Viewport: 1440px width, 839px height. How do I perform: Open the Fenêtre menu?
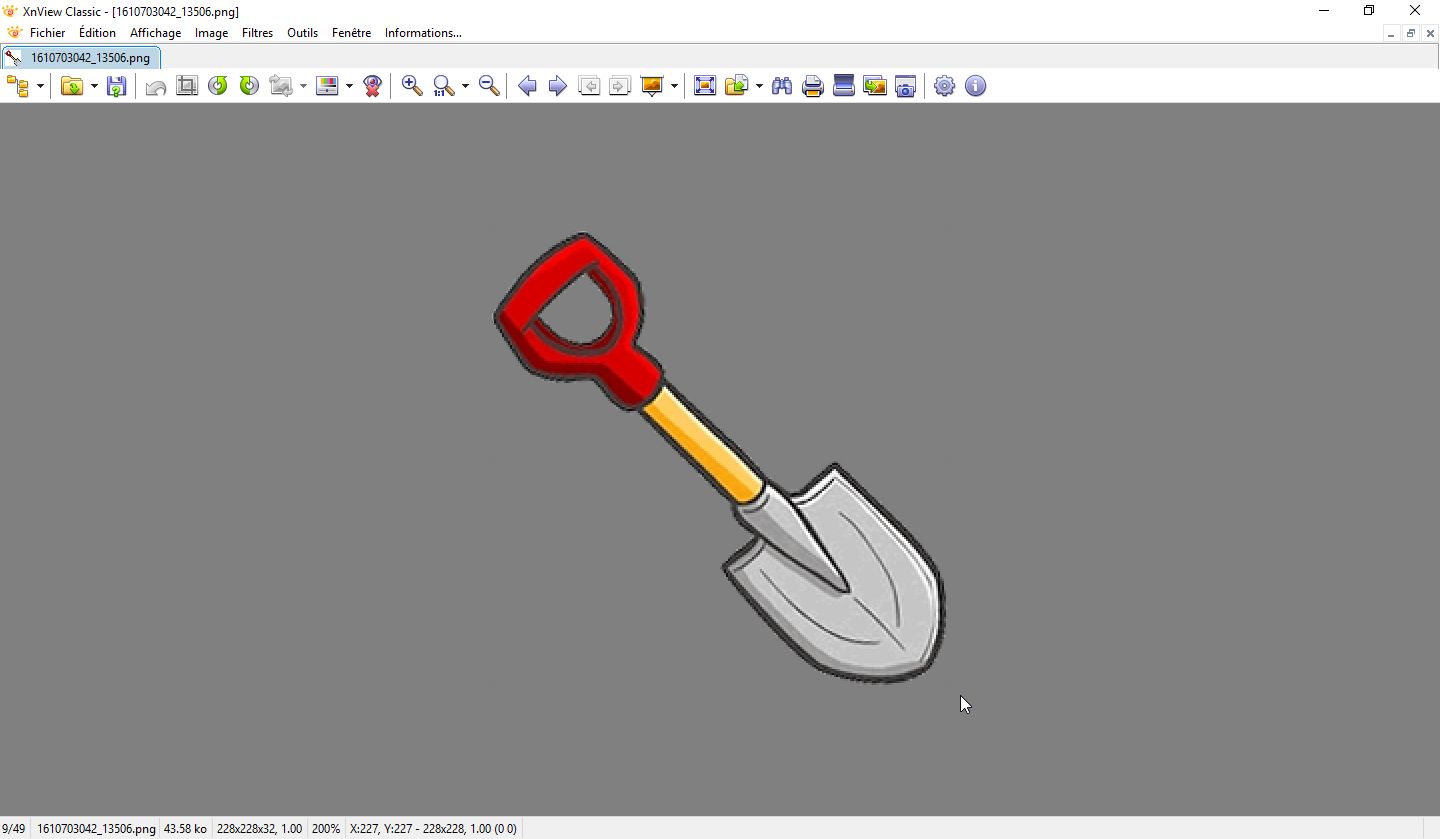[x=352, y=33]
